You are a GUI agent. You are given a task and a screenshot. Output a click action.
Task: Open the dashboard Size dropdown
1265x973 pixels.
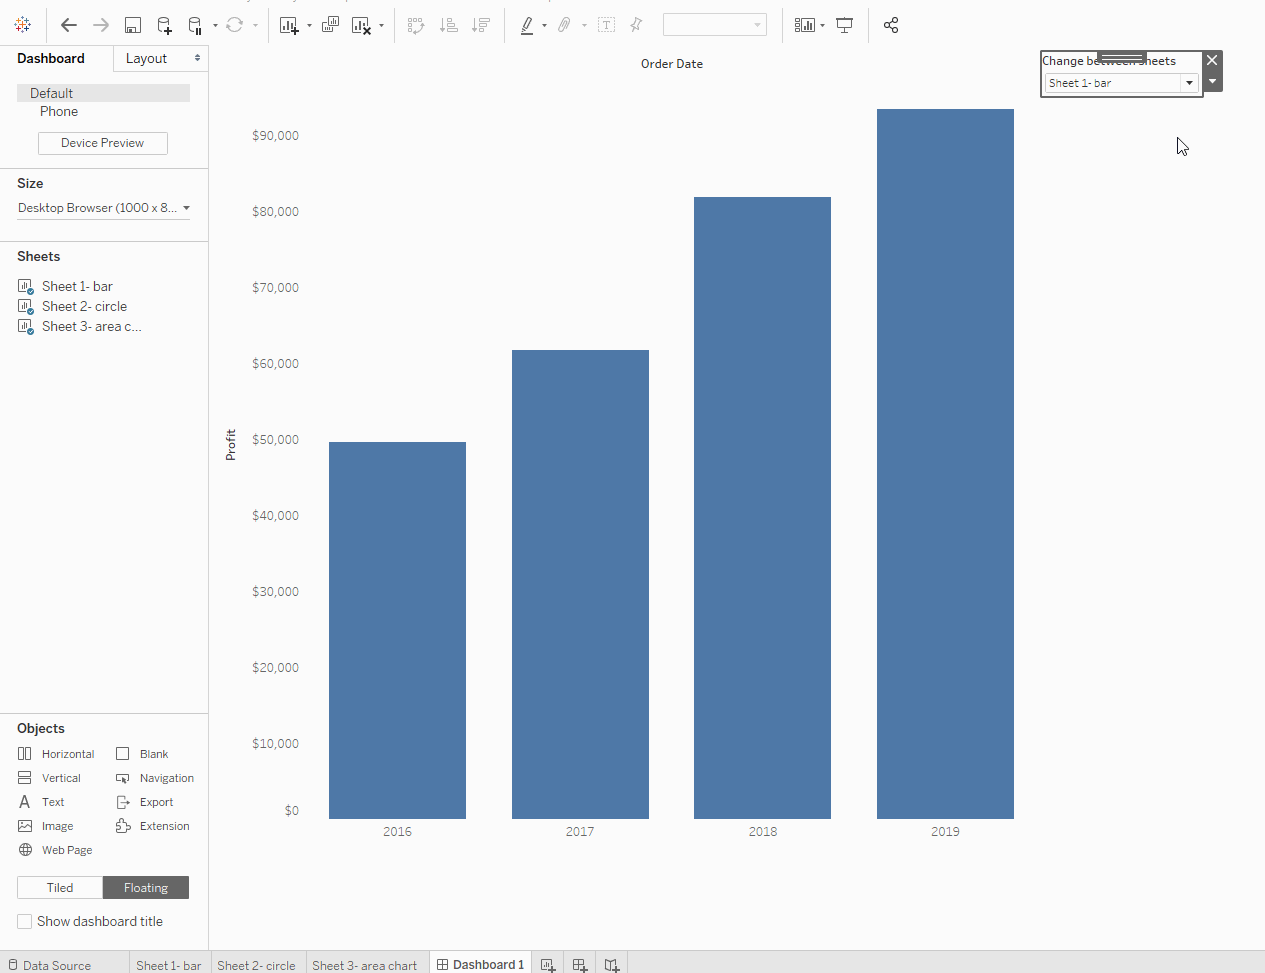[x=103, y=208]
